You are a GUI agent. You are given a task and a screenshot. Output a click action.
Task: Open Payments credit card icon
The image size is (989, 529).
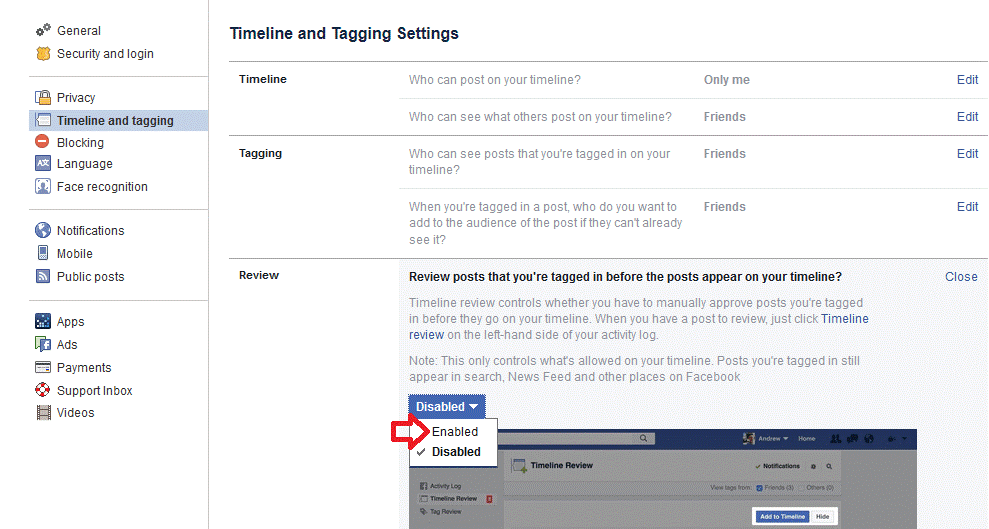pyautogui.click(x=43, y=367)
